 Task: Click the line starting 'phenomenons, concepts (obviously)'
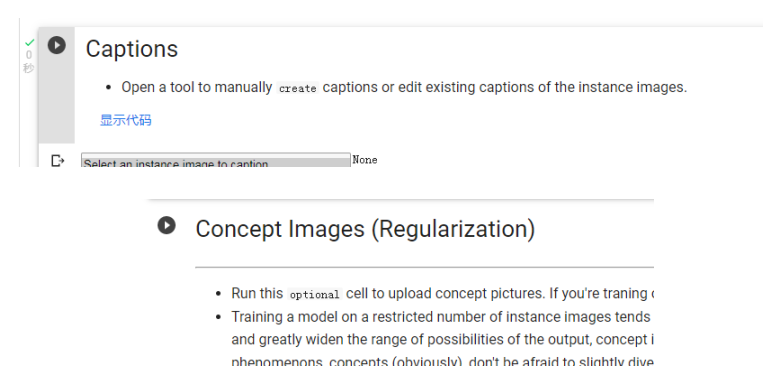(442, 362)
